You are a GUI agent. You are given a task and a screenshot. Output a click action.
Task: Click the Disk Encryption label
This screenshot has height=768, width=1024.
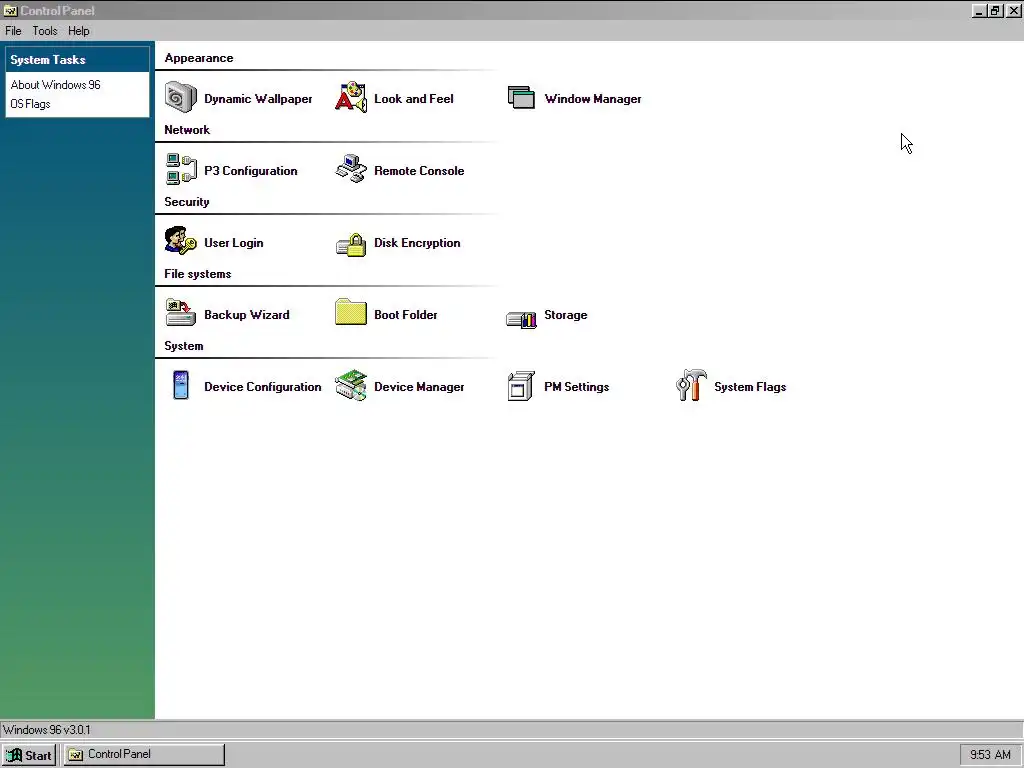click(x=417, y=243)
